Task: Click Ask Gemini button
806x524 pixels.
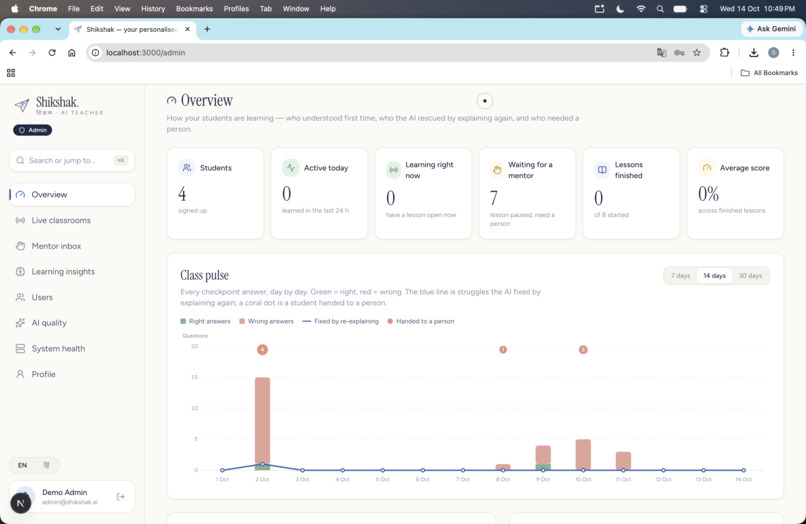Action: 771,29
